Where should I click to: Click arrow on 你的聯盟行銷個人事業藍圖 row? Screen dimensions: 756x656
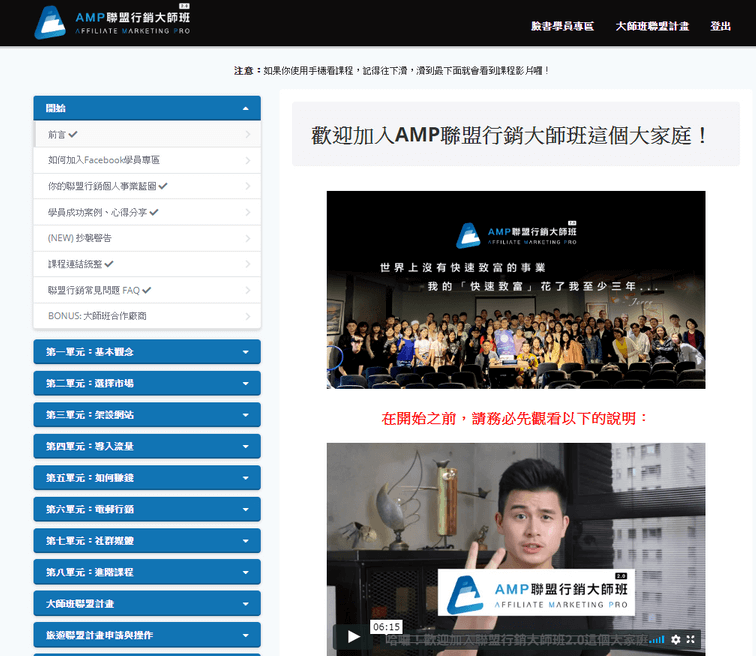click(x=248, y=186)
